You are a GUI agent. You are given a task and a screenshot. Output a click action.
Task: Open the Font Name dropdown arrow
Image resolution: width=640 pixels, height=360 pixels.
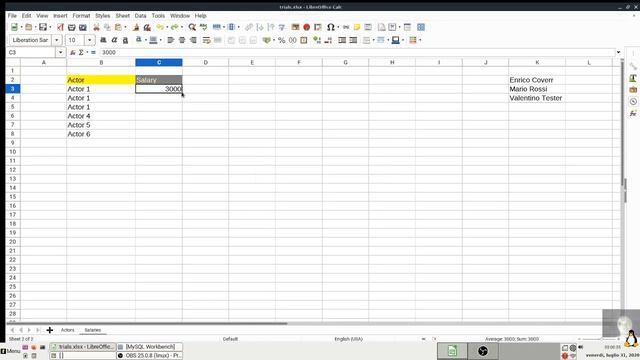point(57,40)
